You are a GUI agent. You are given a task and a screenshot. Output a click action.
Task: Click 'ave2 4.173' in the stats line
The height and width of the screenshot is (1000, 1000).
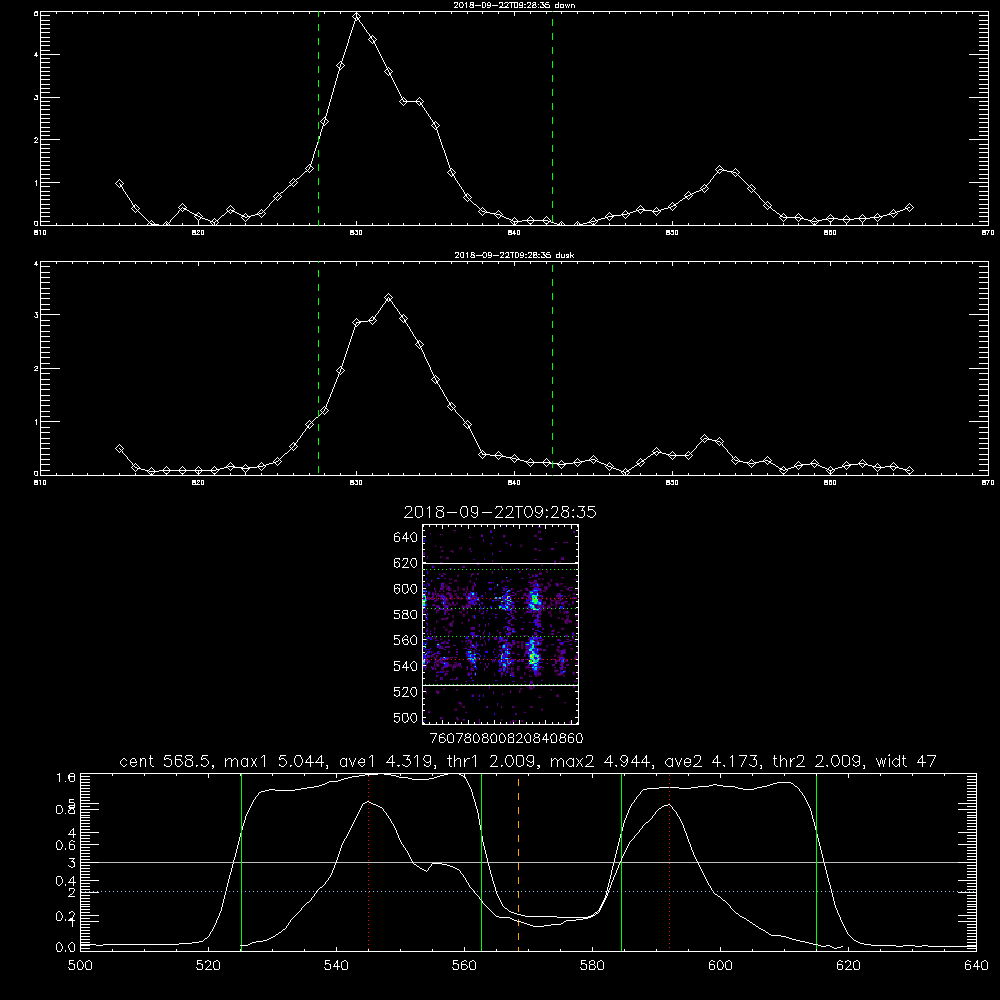[x=714, y=761]
